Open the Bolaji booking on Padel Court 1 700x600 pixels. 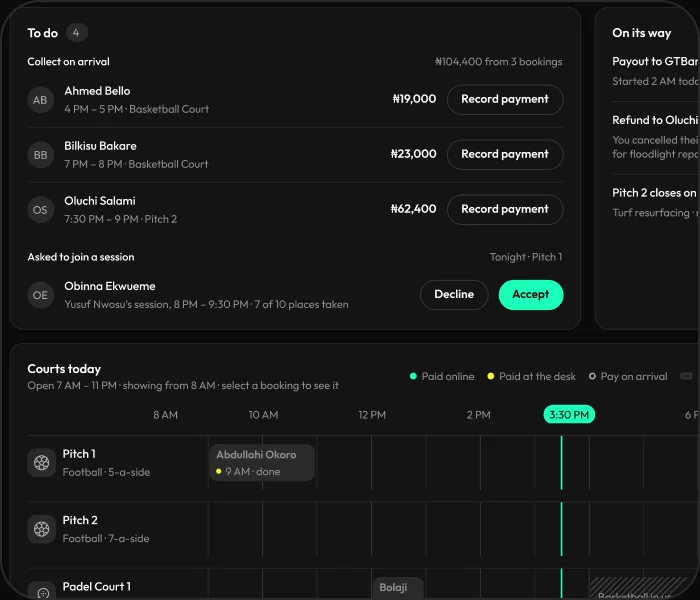click(398, 588)
